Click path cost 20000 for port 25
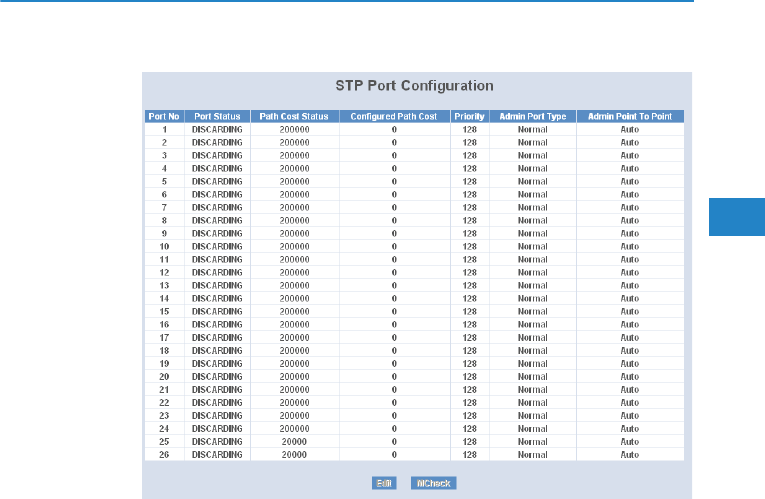765x499 pixels. pyautogui.click(x=294, y=441)
